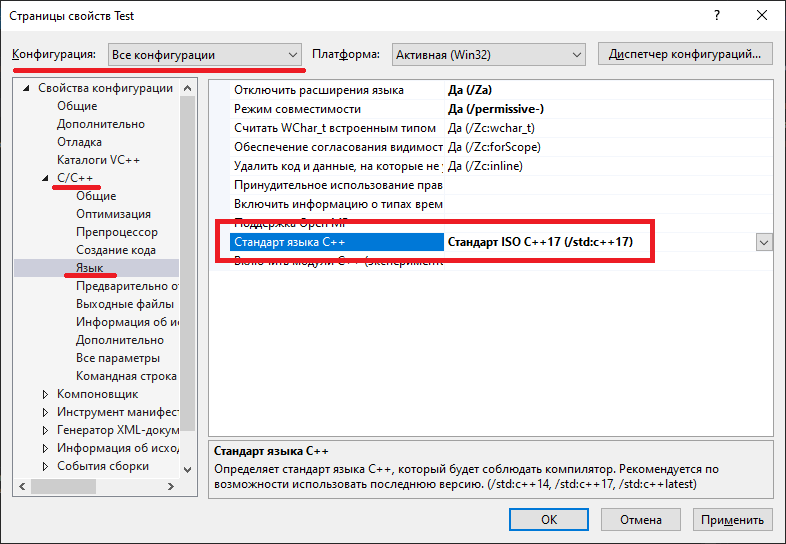
Task: Confirm with the OK button
Action: [549, 519]
